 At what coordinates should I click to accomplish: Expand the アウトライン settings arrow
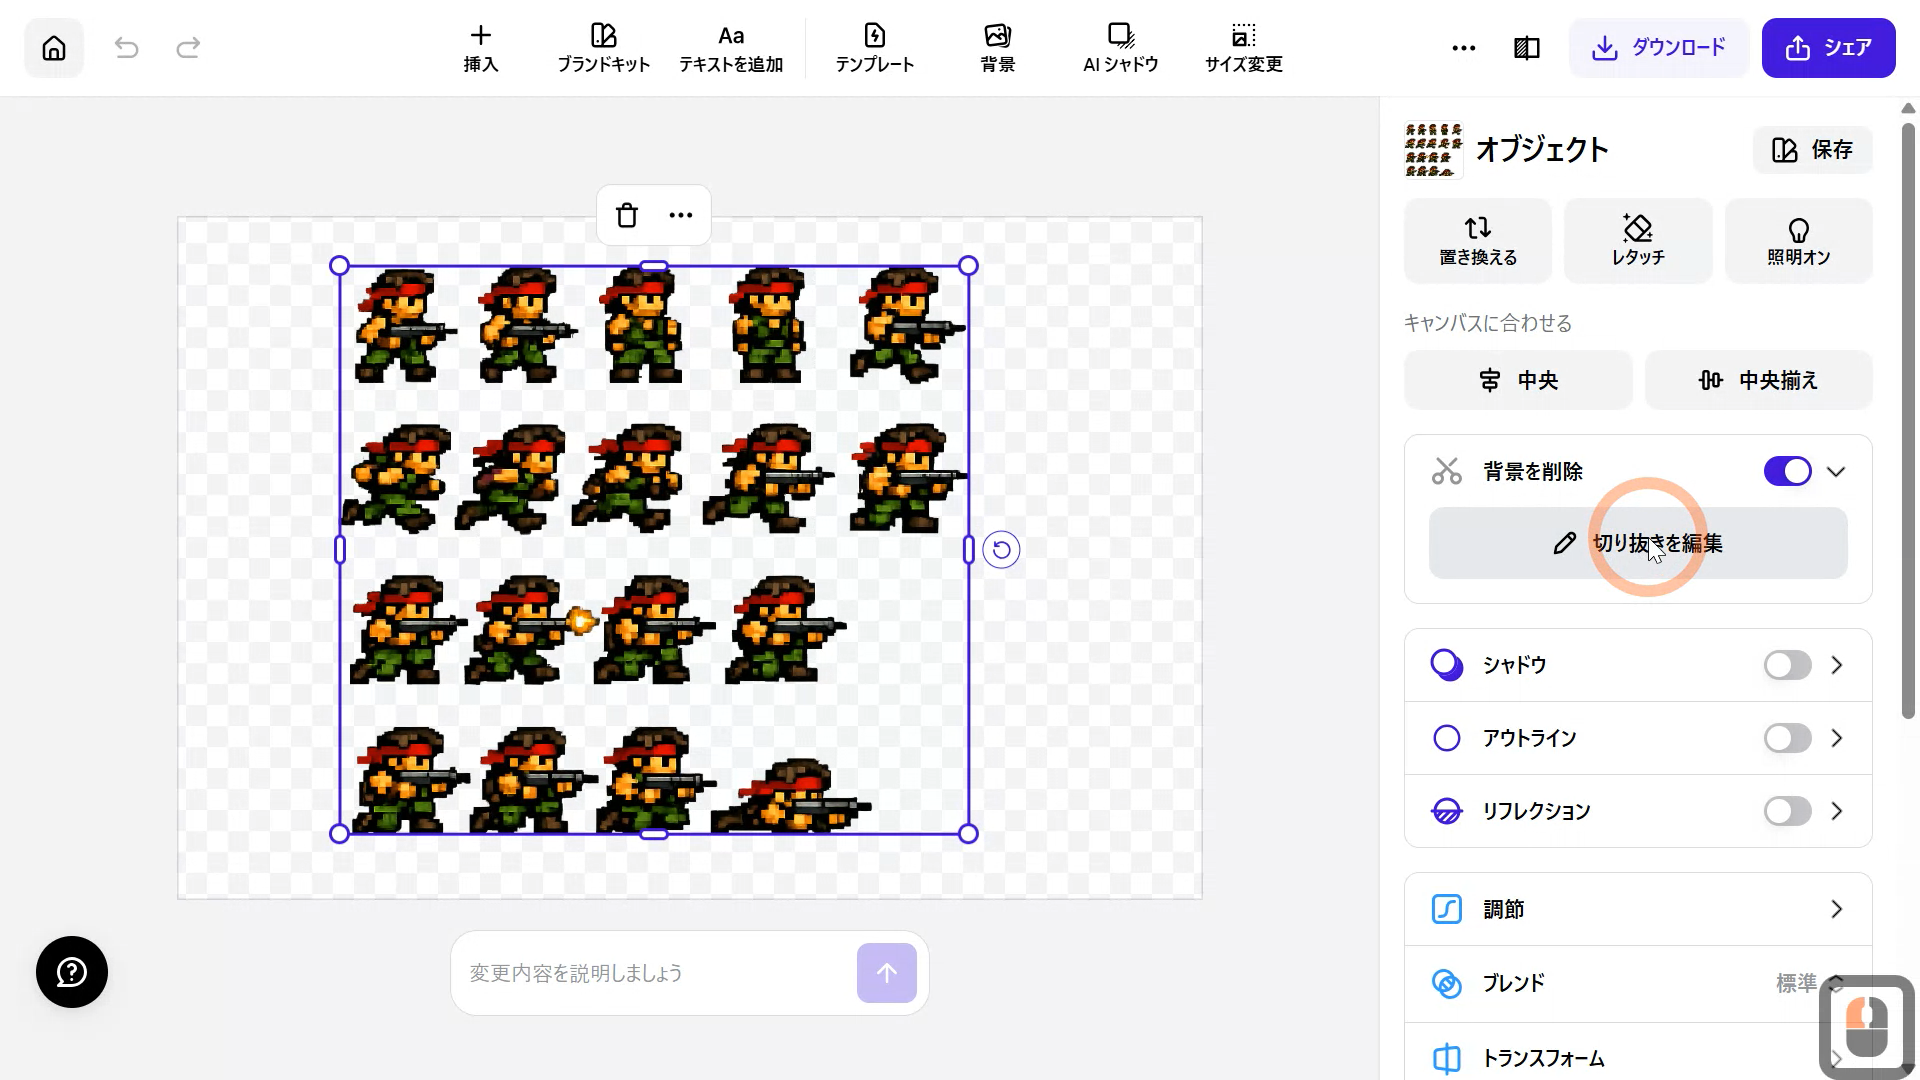pos(1837,738)
